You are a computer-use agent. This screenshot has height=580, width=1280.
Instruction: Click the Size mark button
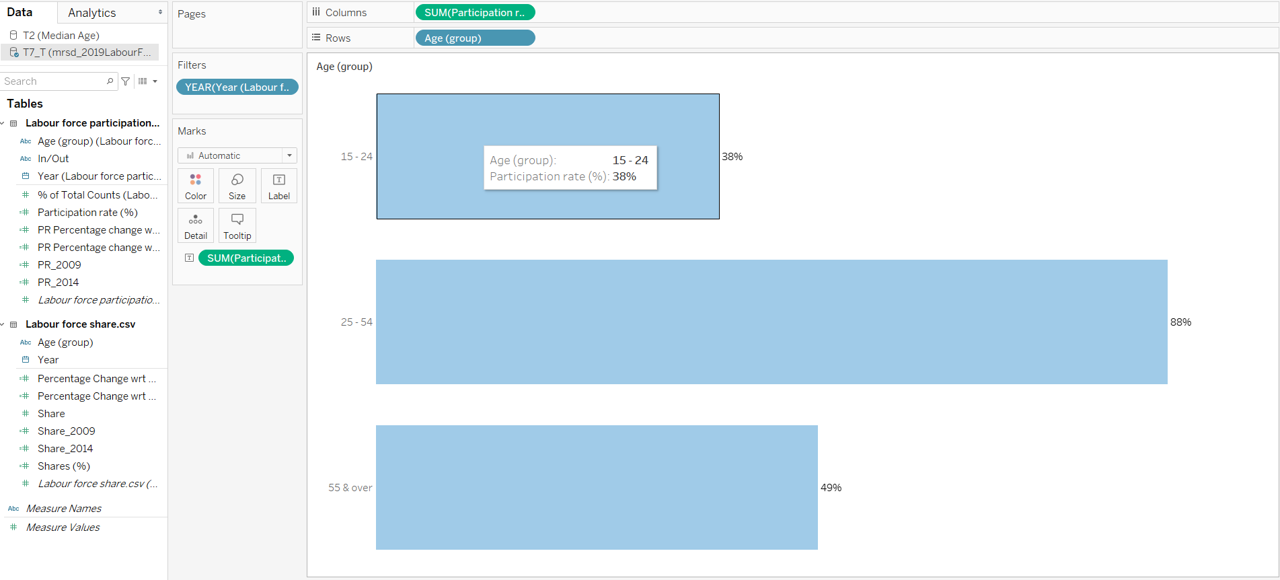[x=237, y=185]
